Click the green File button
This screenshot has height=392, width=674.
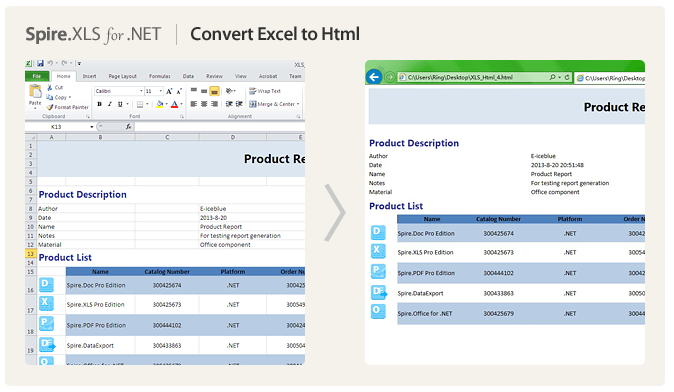pos(37,77)
